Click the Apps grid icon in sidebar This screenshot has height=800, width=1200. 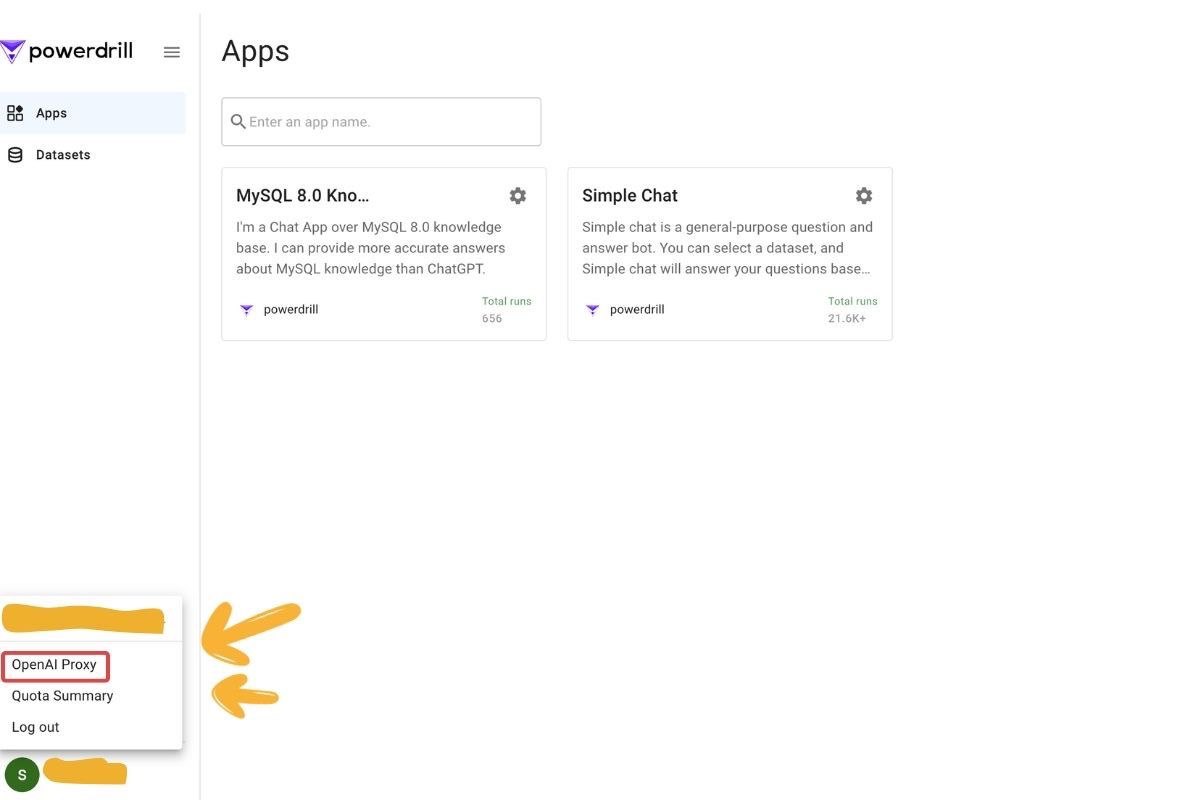(15, 113)
